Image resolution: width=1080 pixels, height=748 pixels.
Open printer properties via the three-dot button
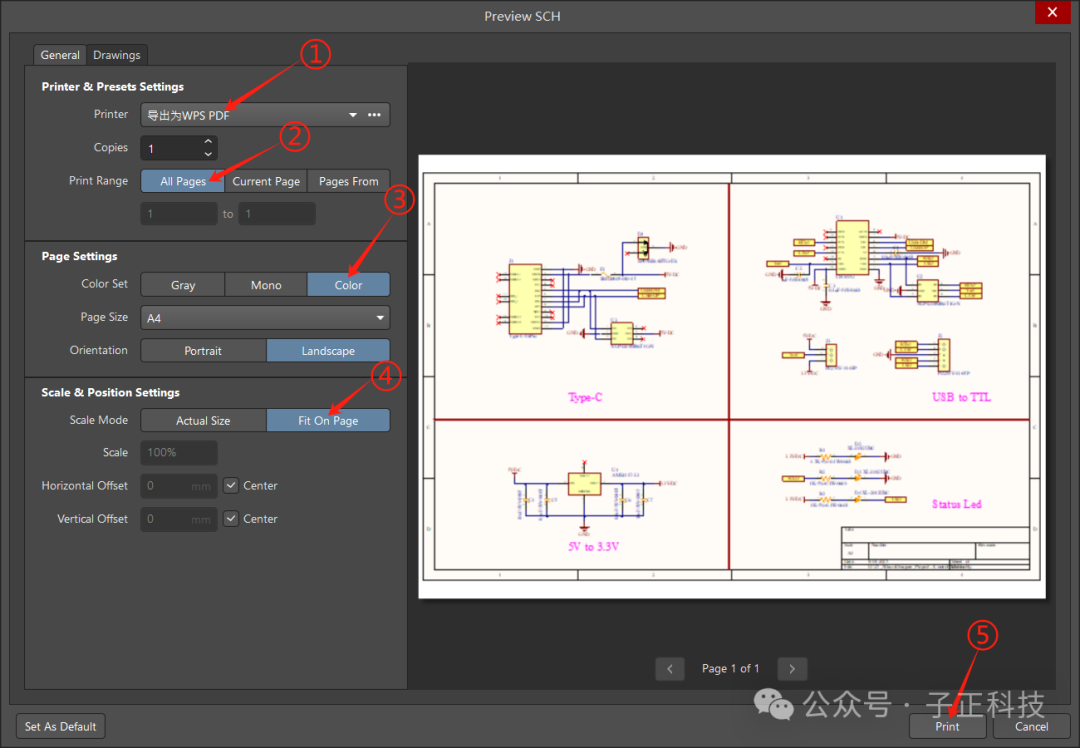[x=374, y=115]
